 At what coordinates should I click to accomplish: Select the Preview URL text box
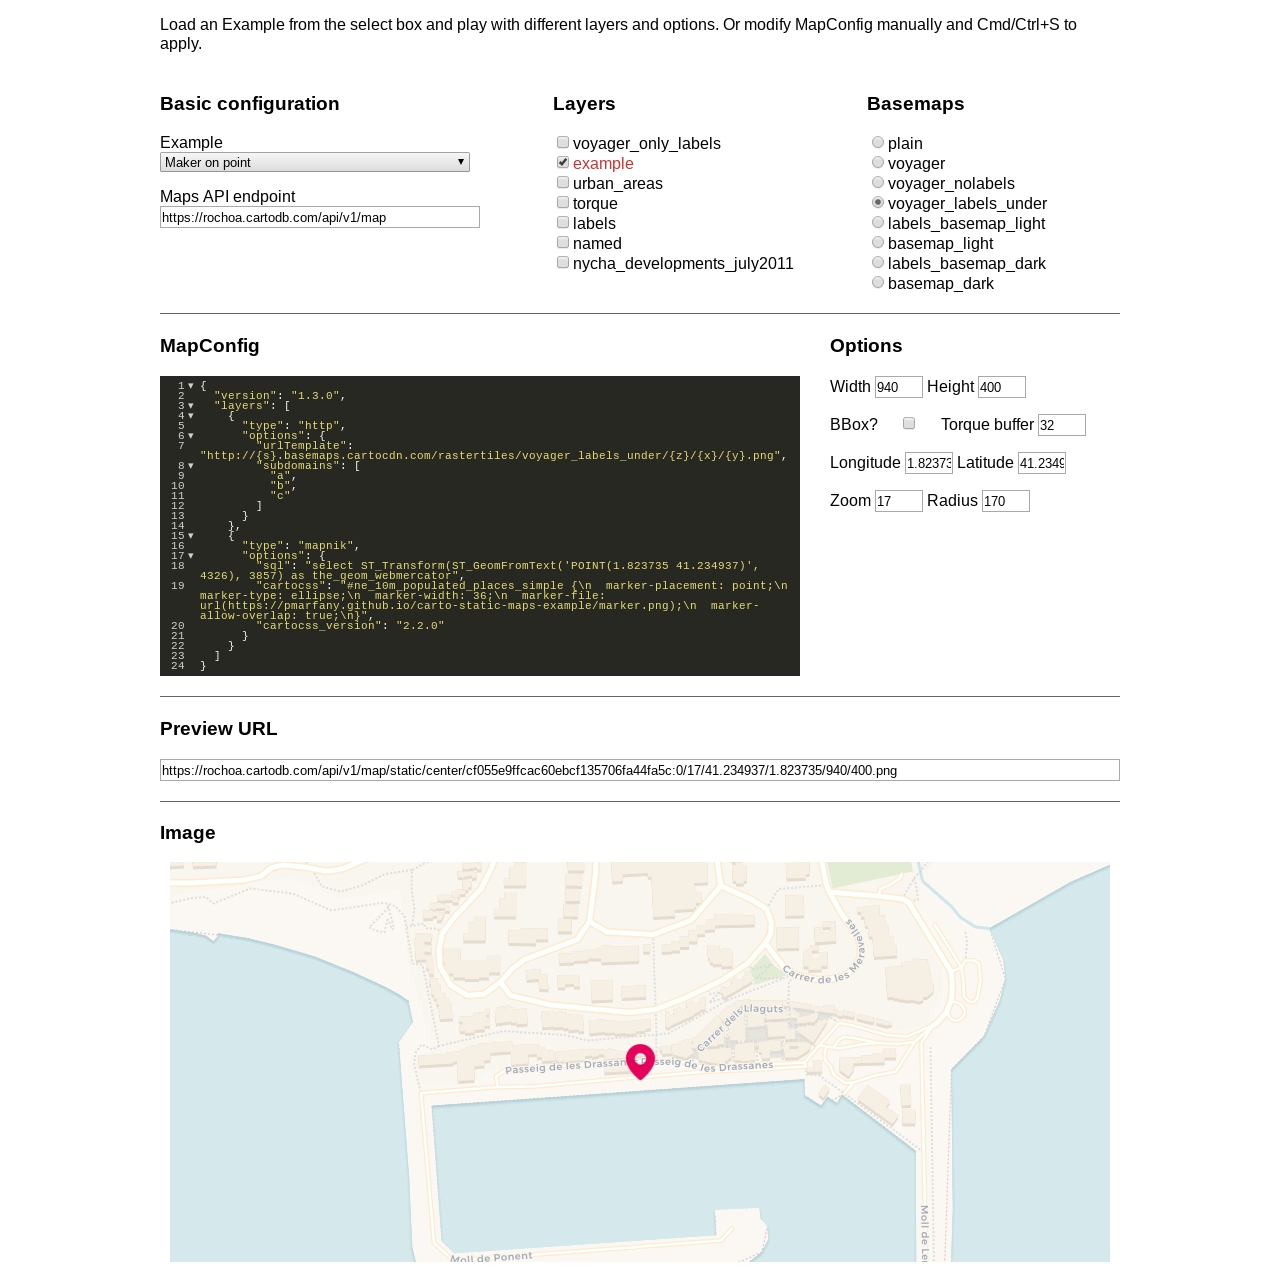pos(640,770)
